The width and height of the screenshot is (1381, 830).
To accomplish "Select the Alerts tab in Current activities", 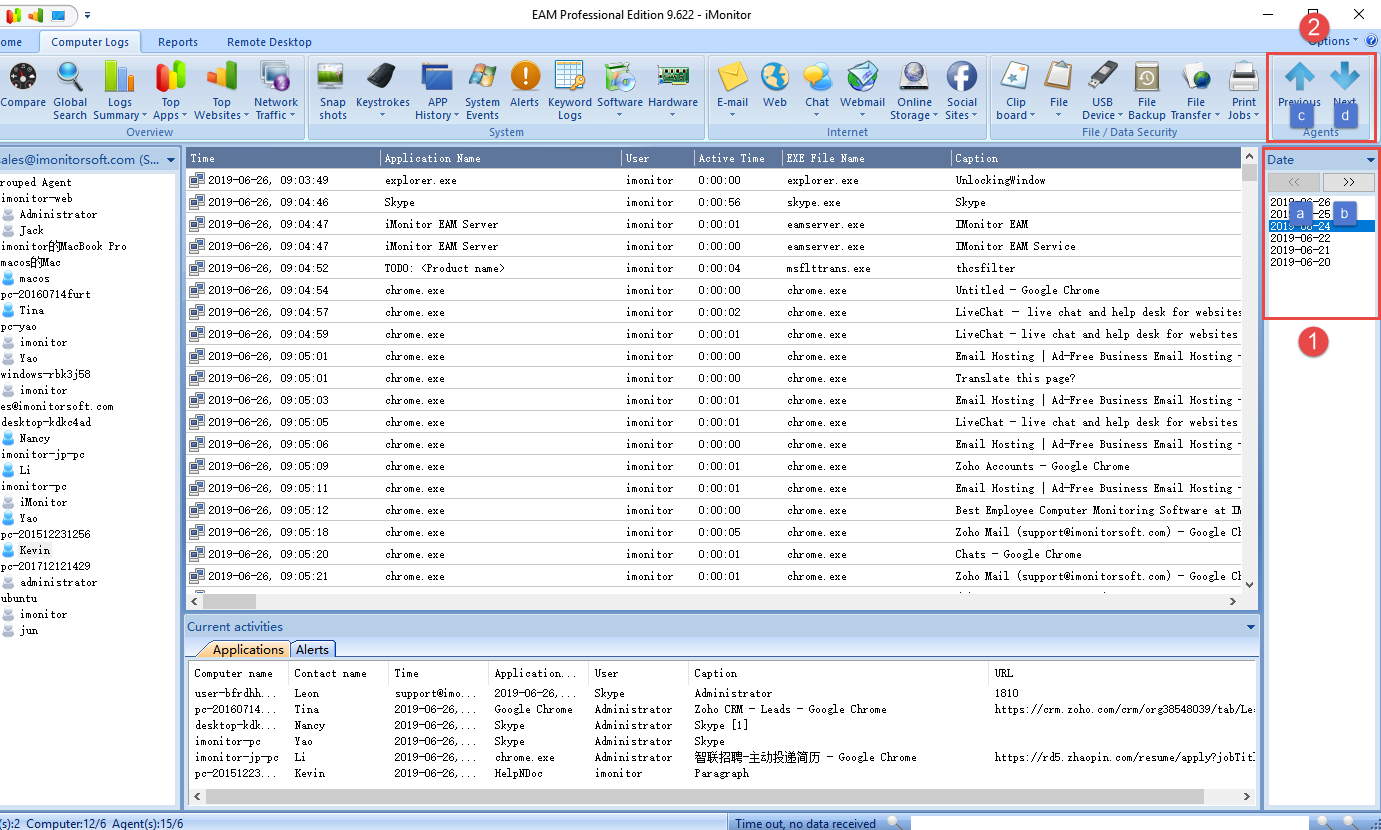I will point(312,650).
